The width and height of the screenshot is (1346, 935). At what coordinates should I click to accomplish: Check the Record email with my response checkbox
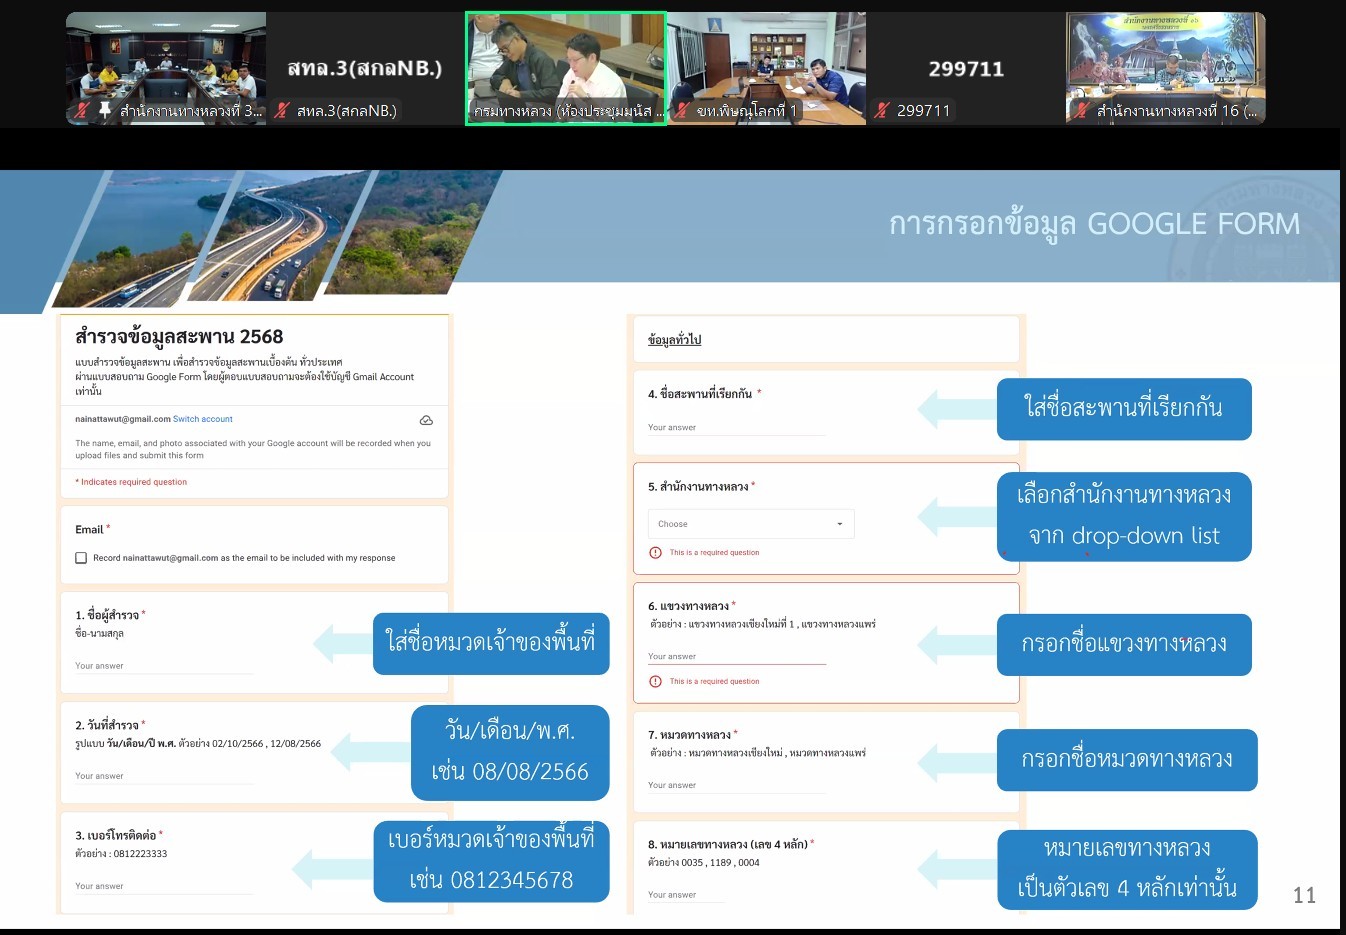click(x=81, y=558)
